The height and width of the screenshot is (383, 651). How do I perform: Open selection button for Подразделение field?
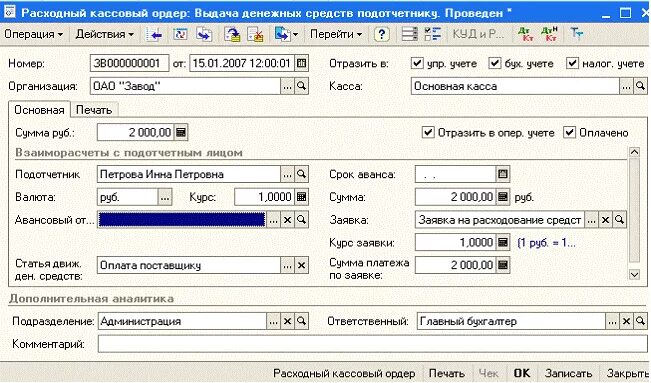(x=273, y=321)
